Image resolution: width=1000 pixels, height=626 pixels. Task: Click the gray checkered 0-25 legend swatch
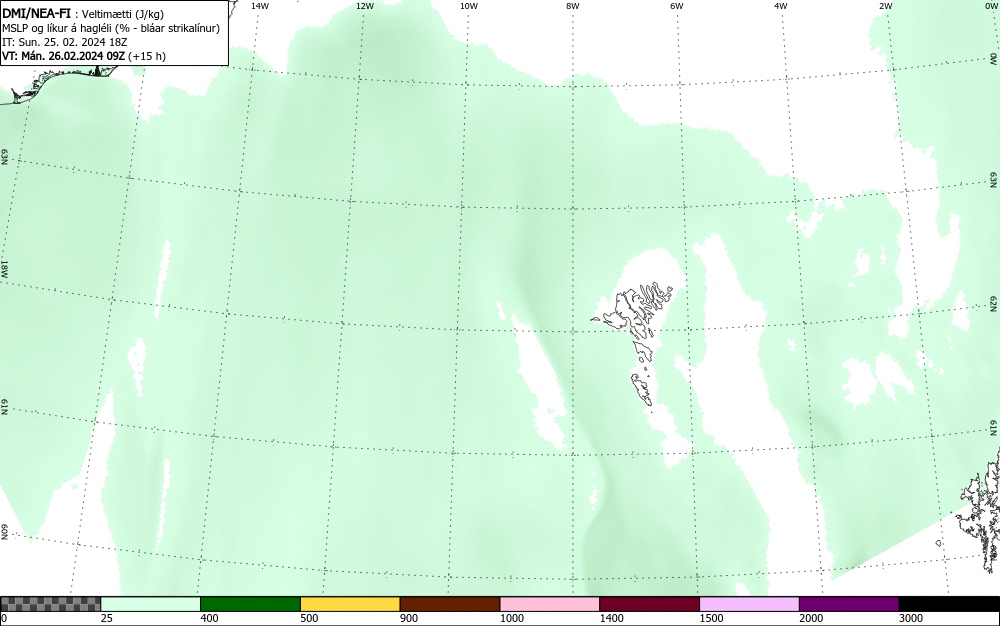click(x=50, y=604)
